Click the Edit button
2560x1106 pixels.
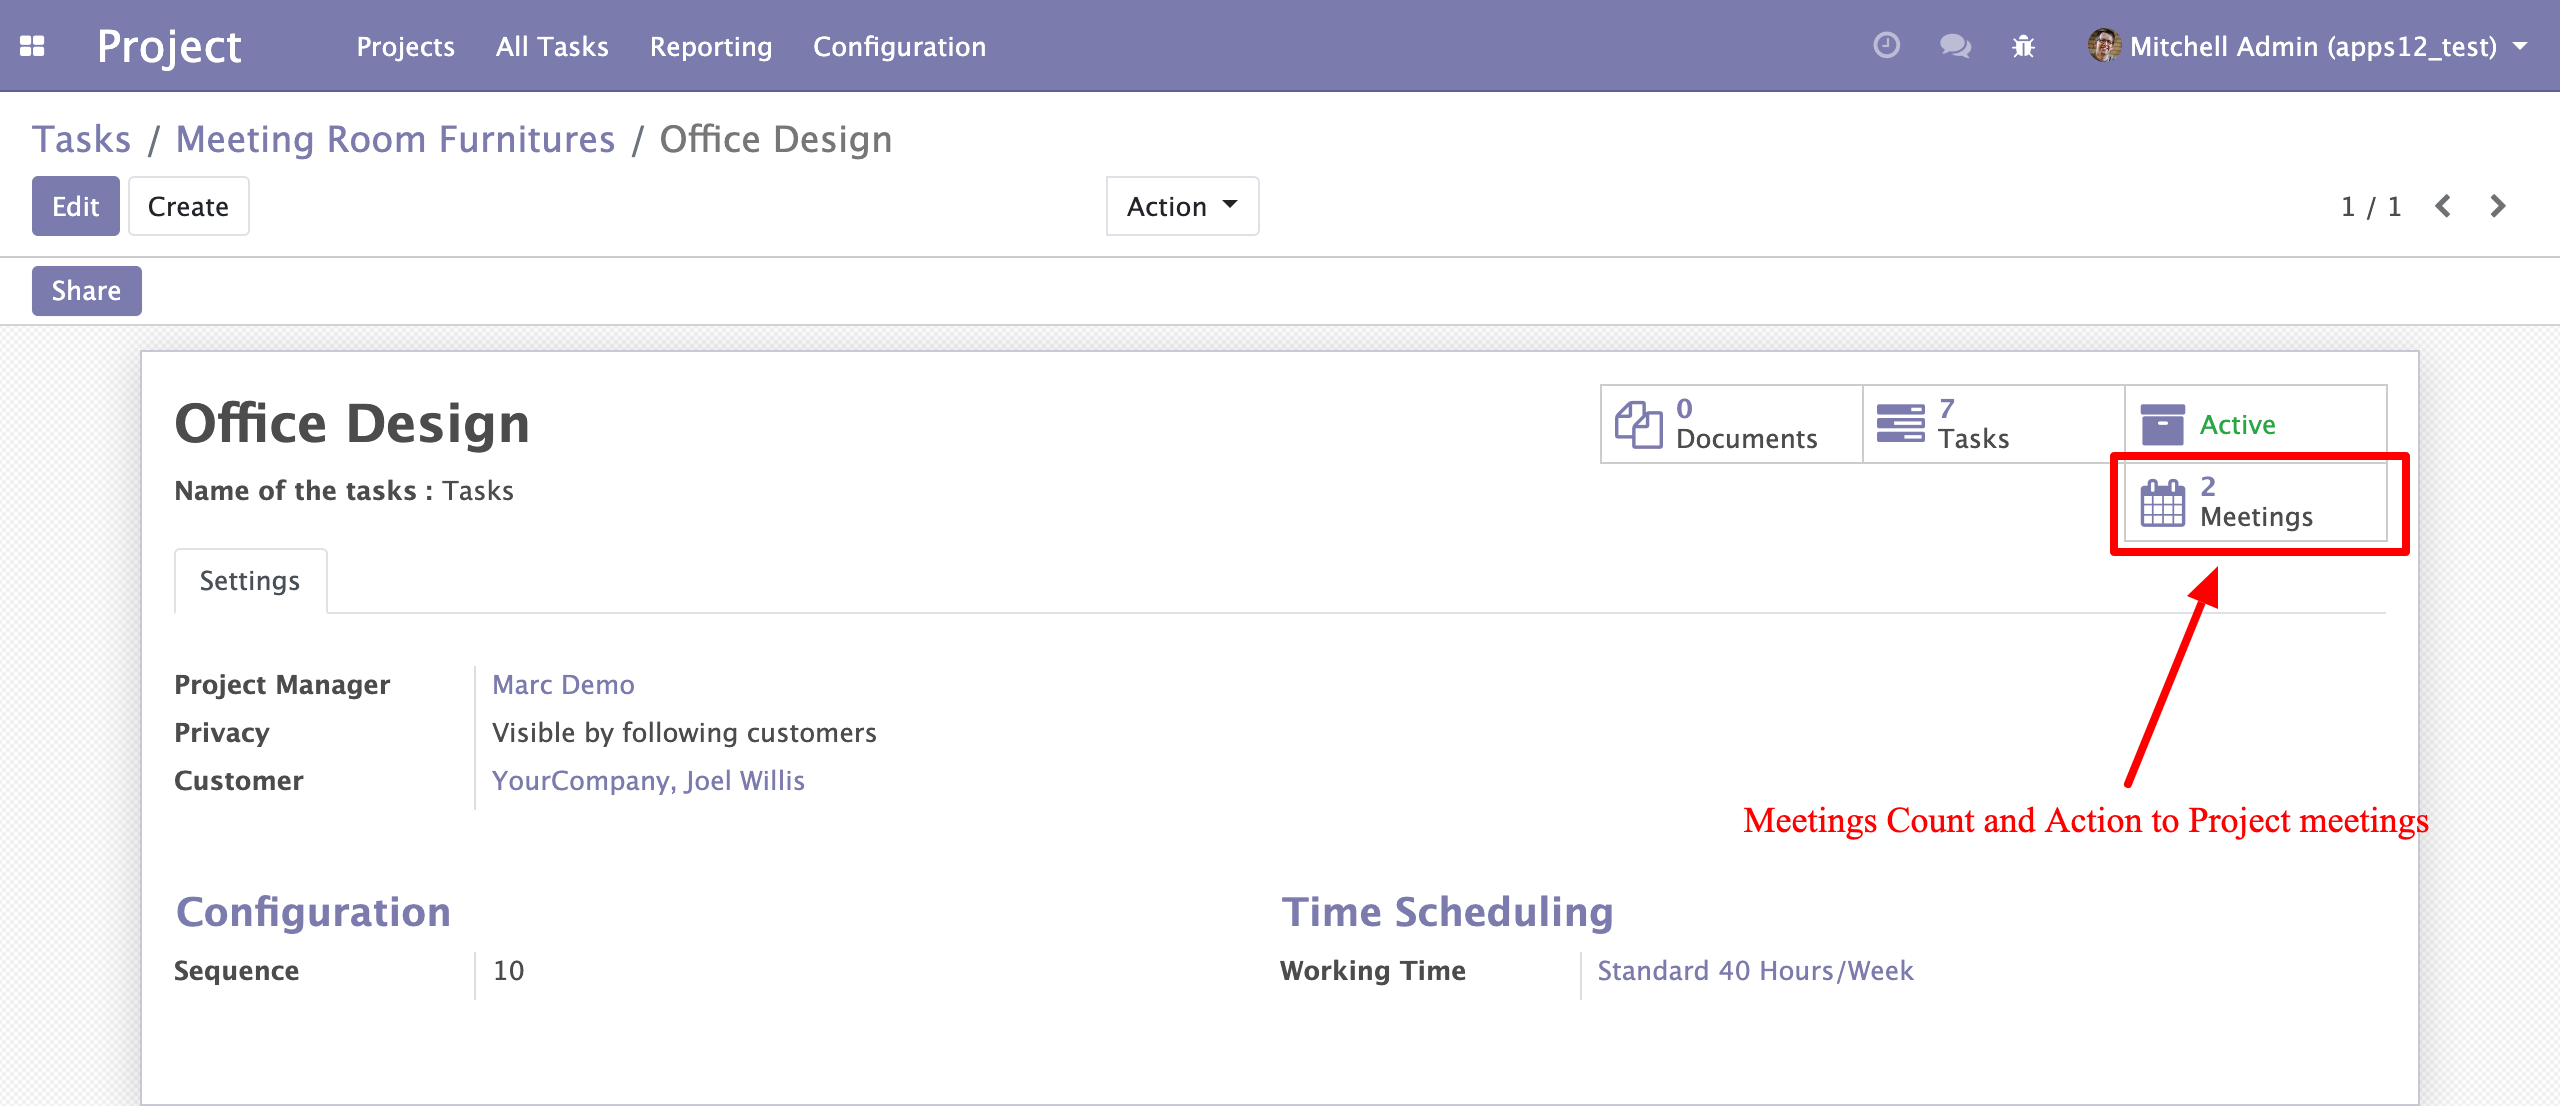tap(75, 206)
